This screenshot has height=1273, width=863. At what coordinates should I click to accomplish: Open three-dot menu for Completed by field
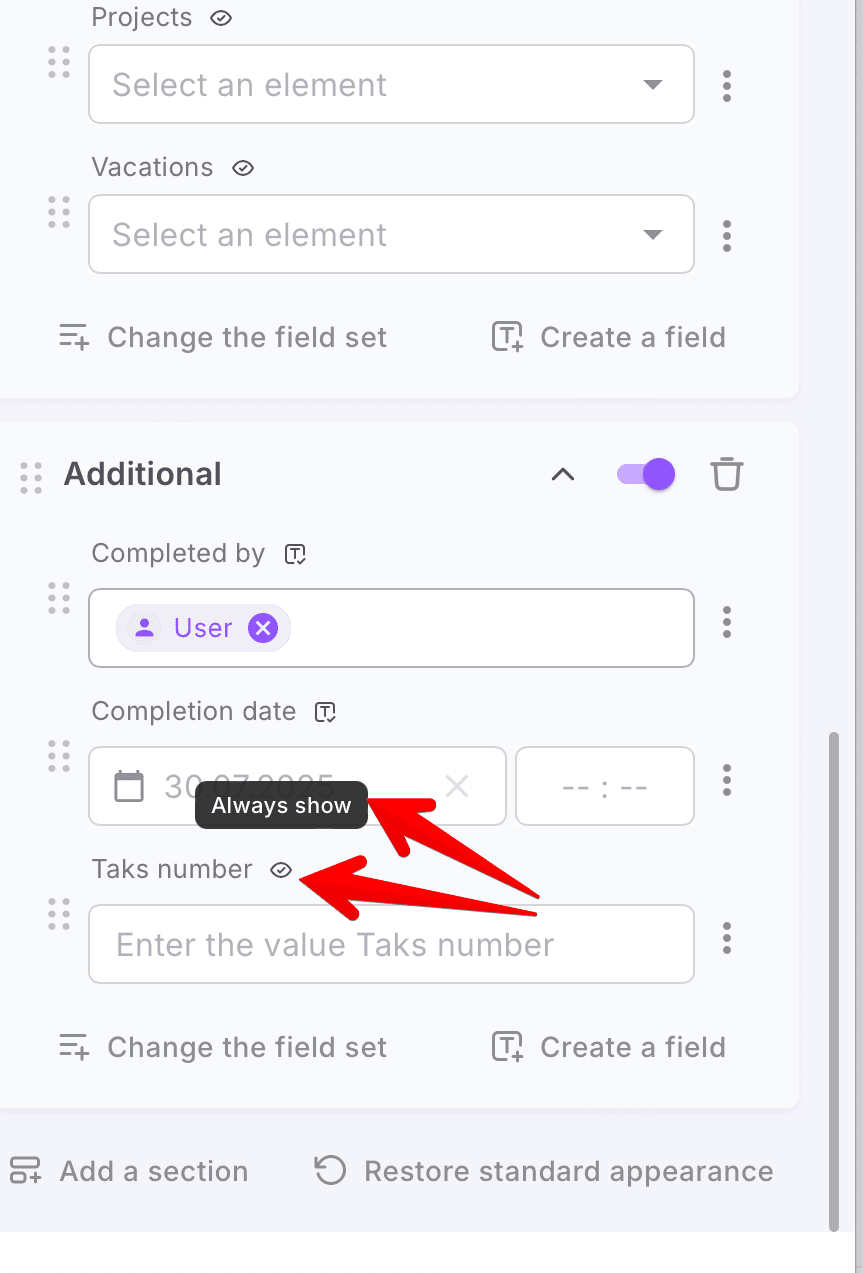(727, 622)
